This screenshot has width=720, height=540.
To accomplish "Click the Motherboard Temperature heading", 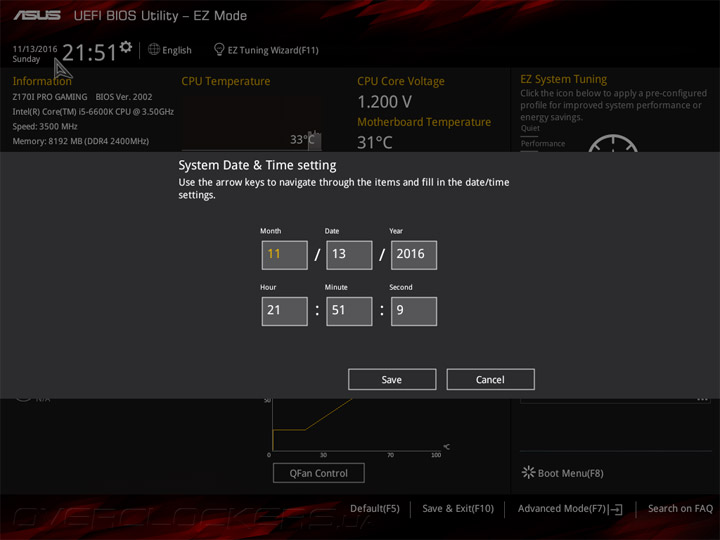I will pyautogui.click(x=424, y=122).
